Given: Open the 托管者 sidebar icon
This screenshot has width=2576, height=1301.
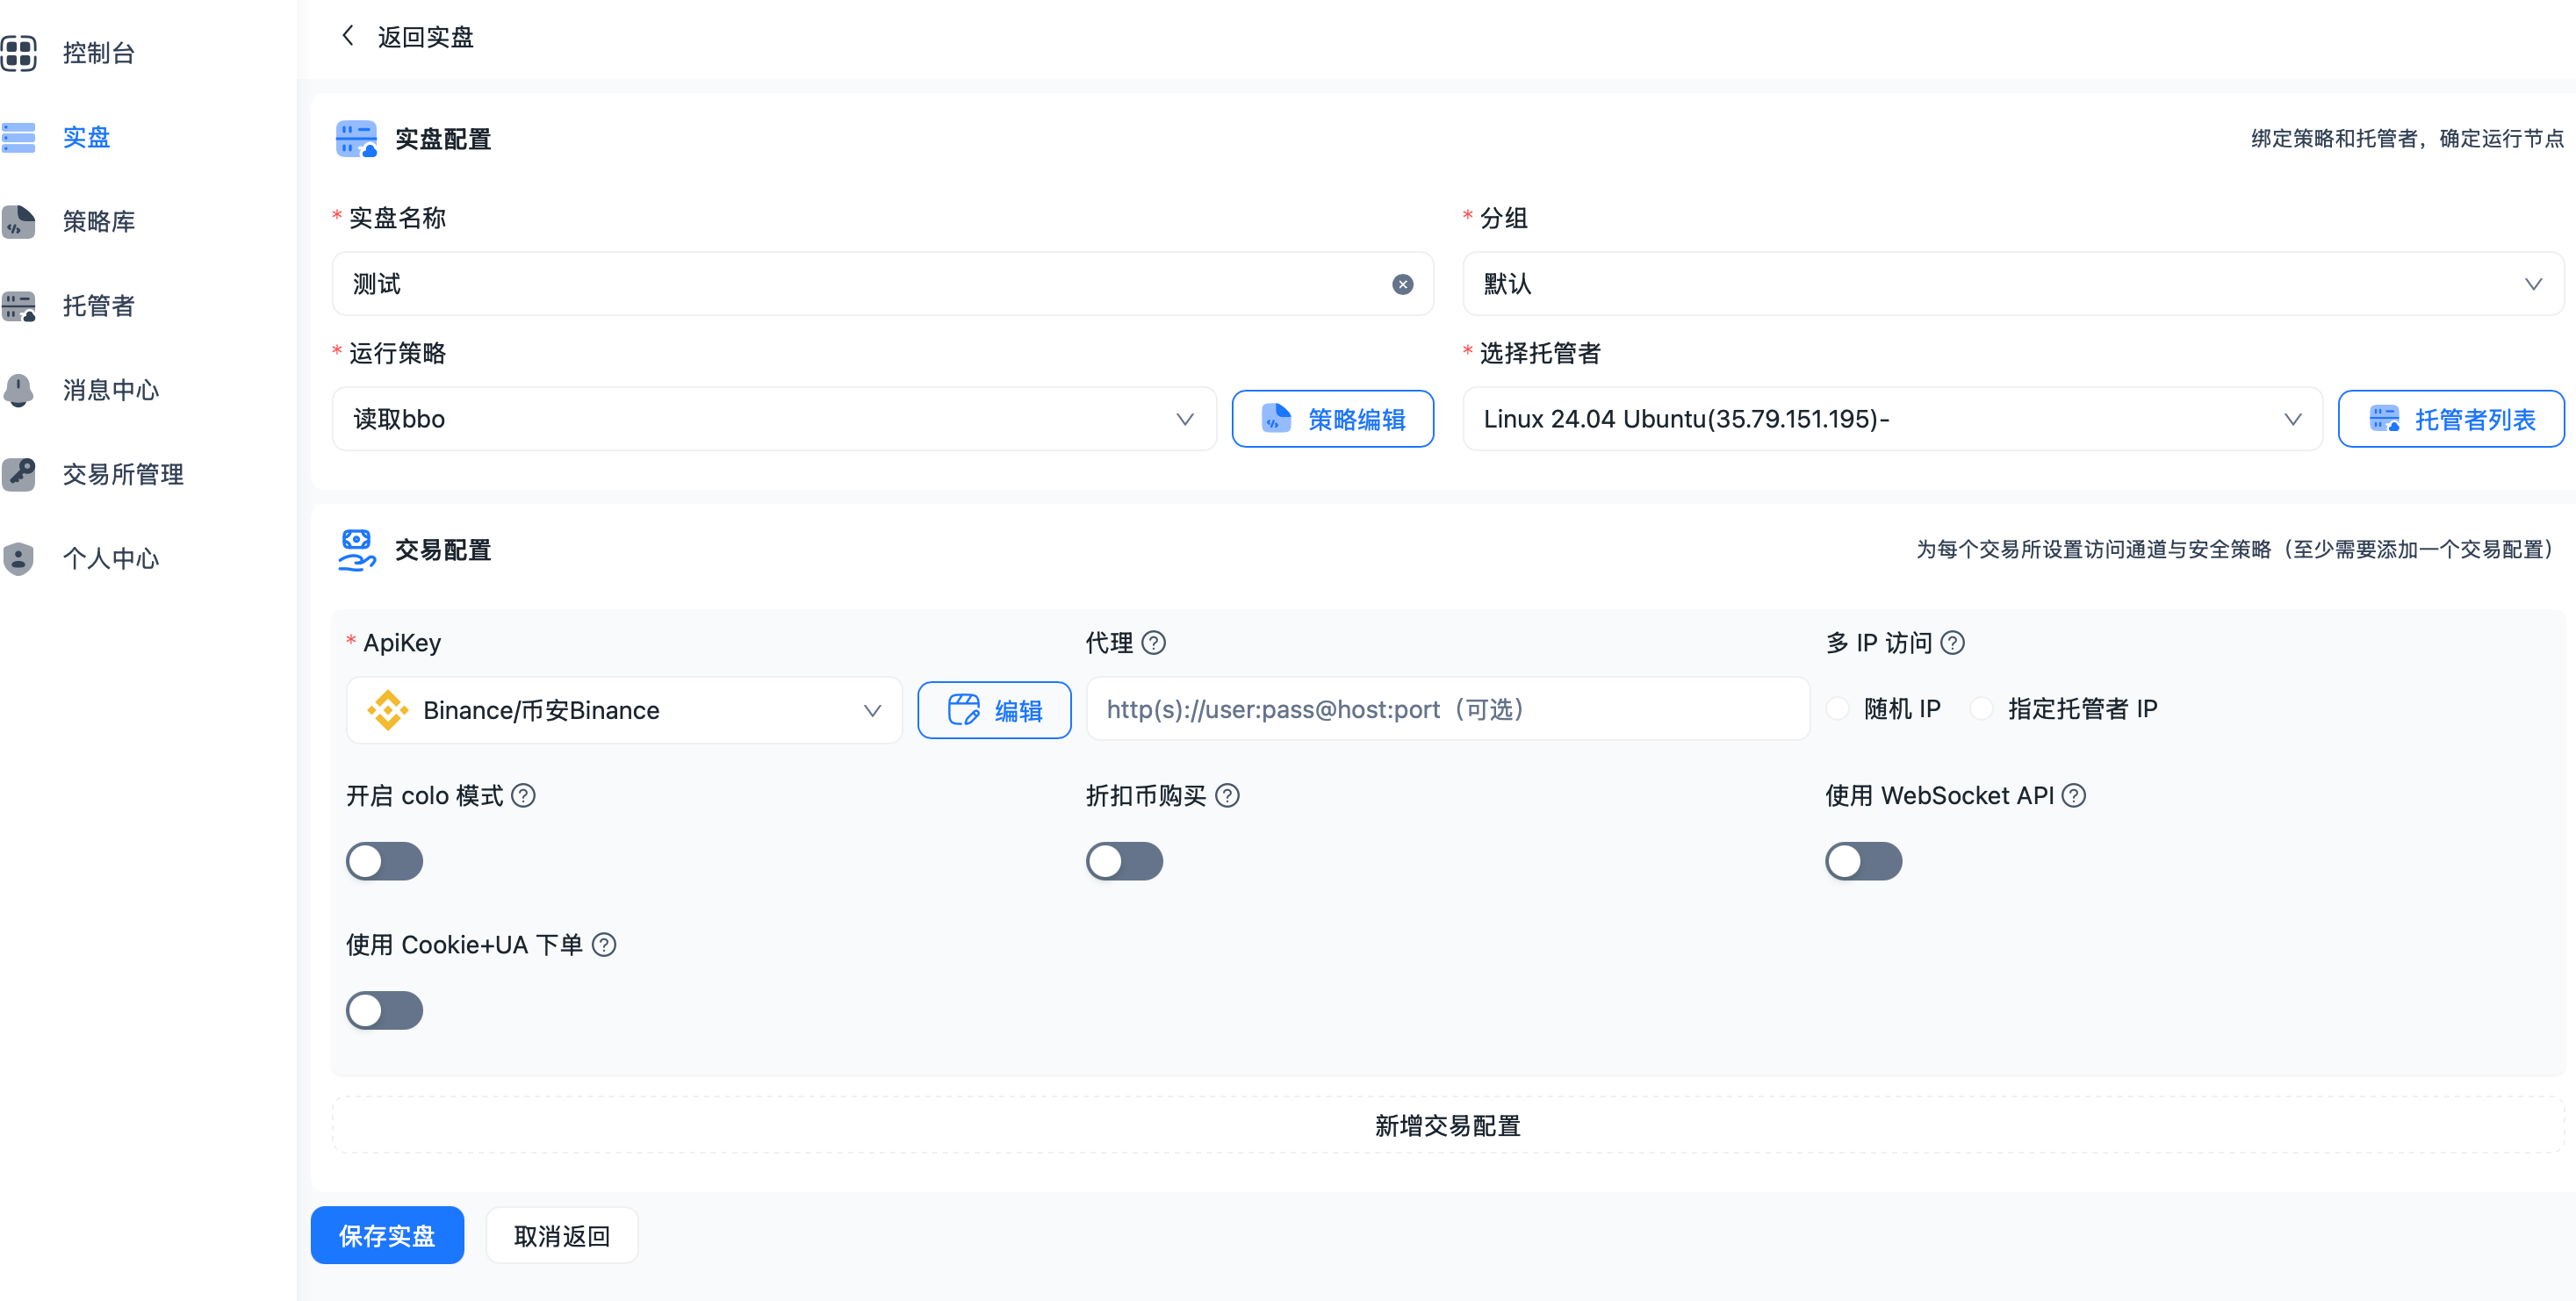Looking at the screenshot, I should coord(19,306).
